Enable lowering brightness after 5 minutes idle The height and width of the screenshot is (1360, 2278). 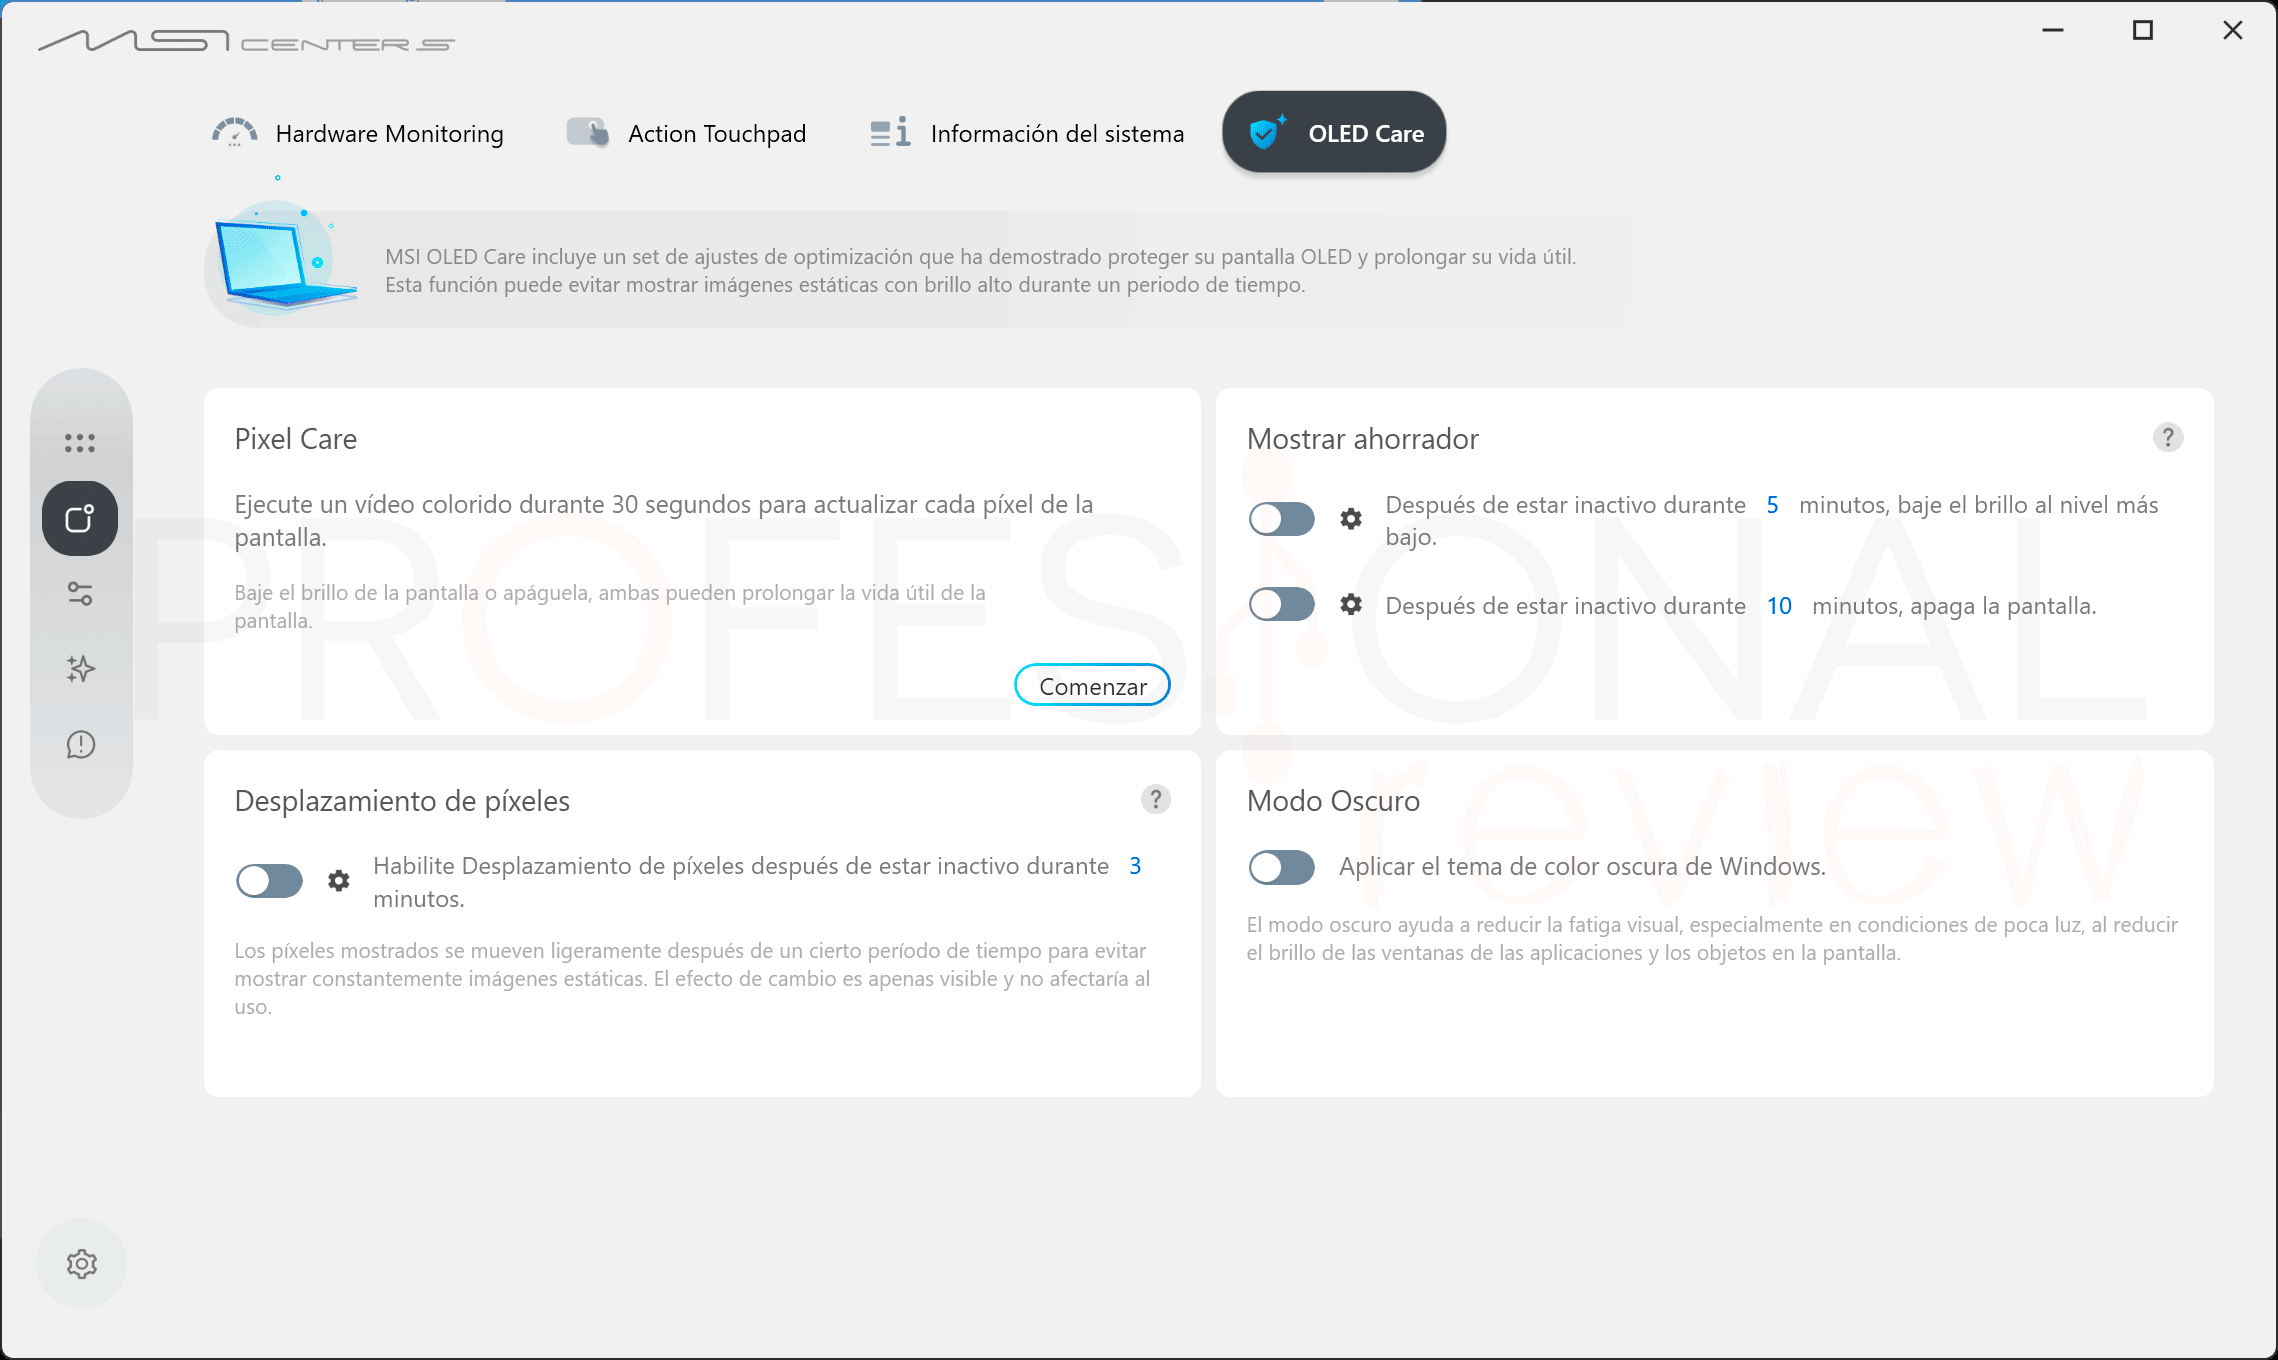tap(1281, 519)
